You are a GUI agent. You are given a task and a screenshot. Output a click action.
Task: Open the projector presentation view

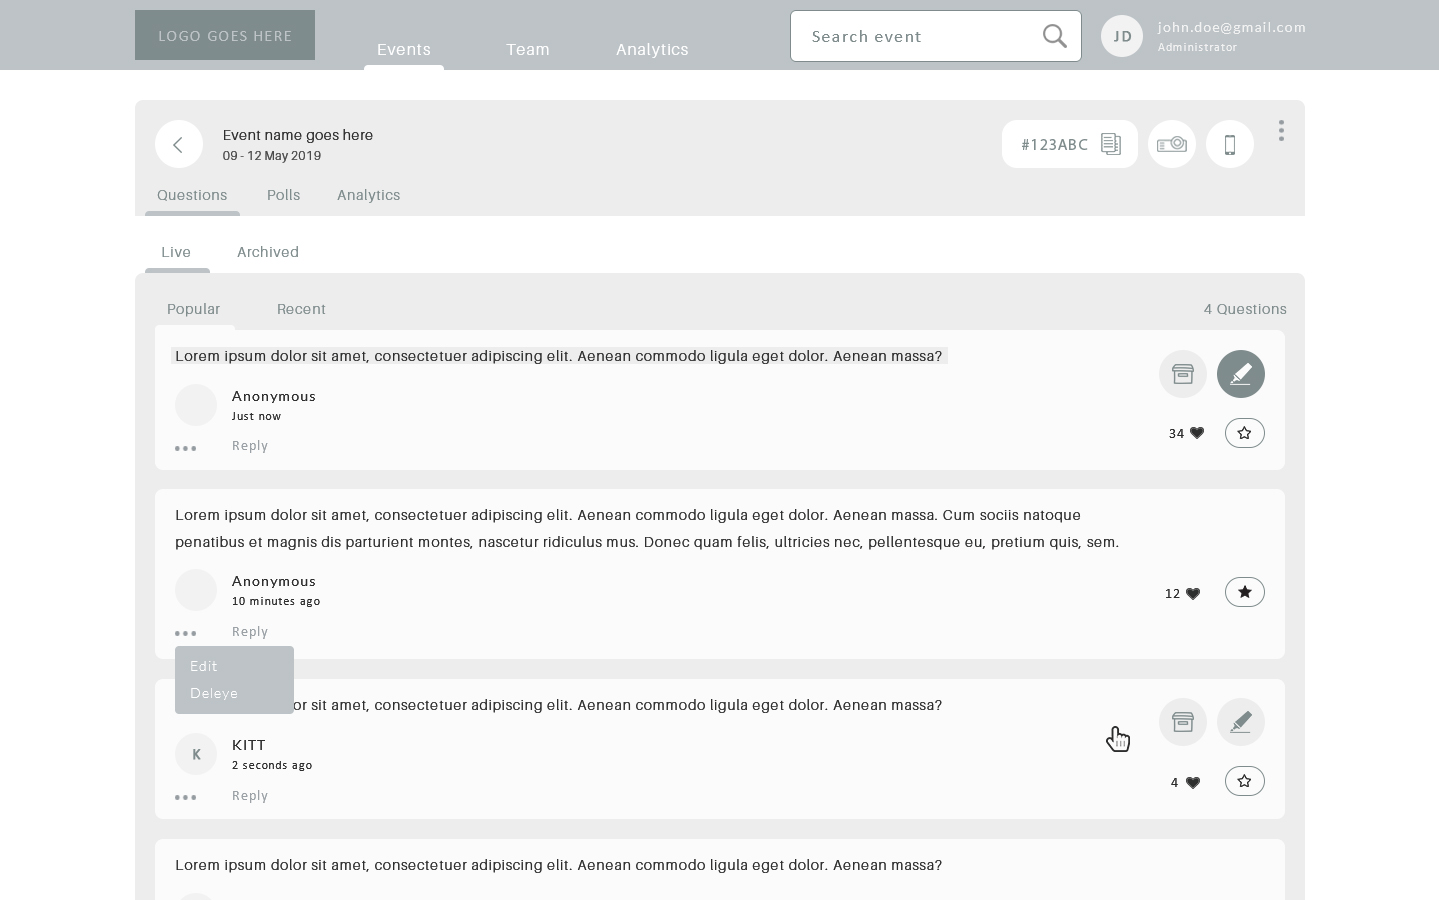(1171, 144)
